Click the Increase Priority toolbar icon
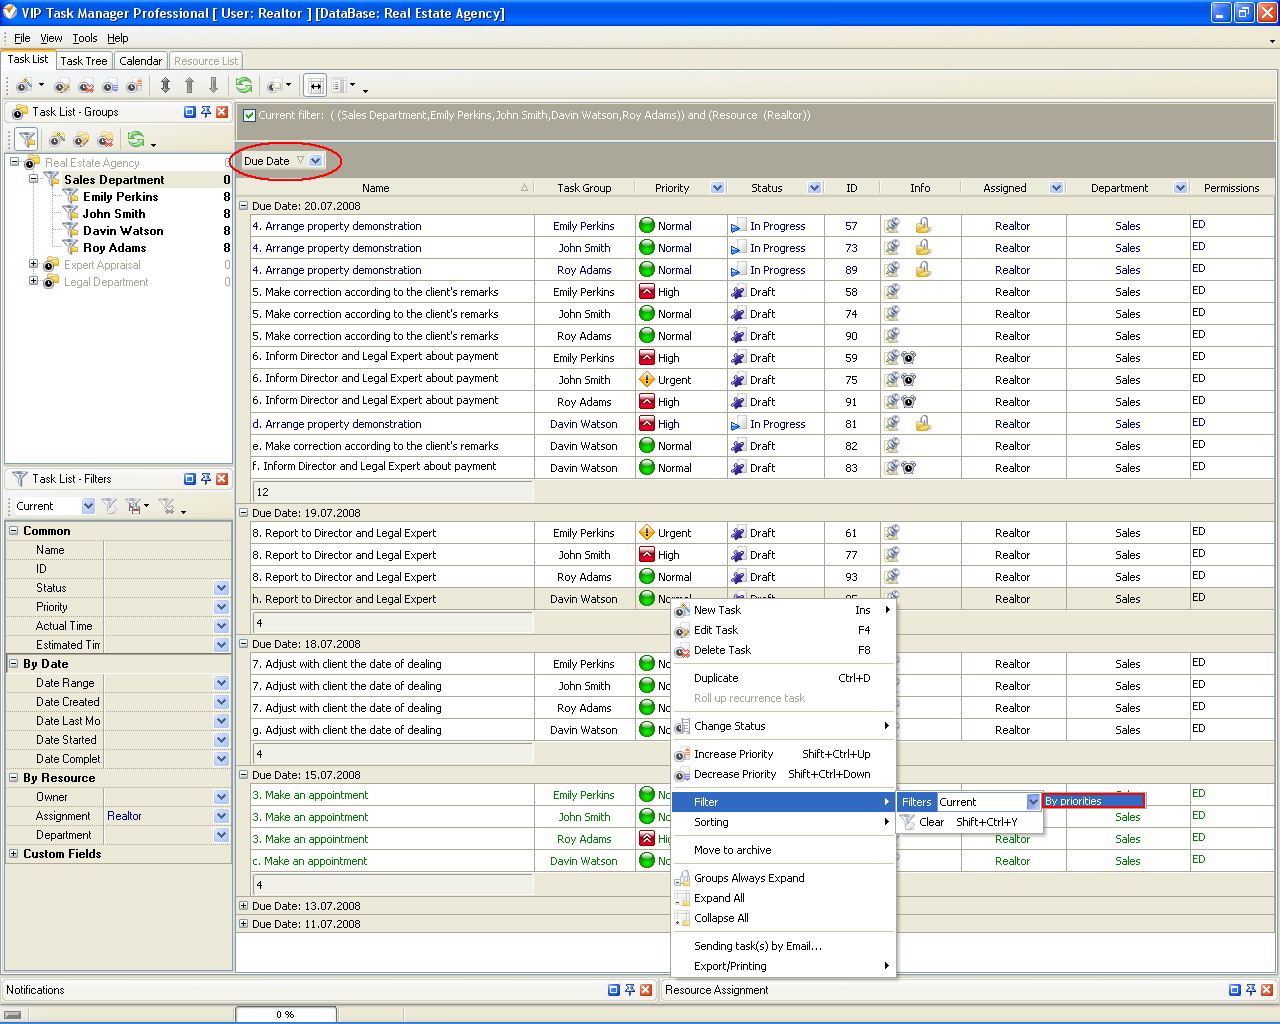This screenshot has width=1280, height=1024. click(x=134, y=86)
